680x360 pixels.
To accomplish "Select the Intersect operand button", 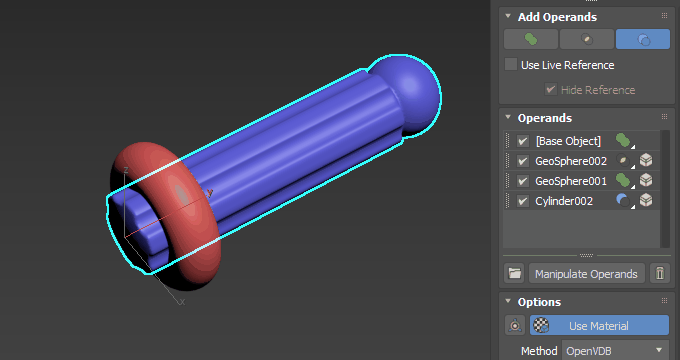I will (x=587, y=39).
